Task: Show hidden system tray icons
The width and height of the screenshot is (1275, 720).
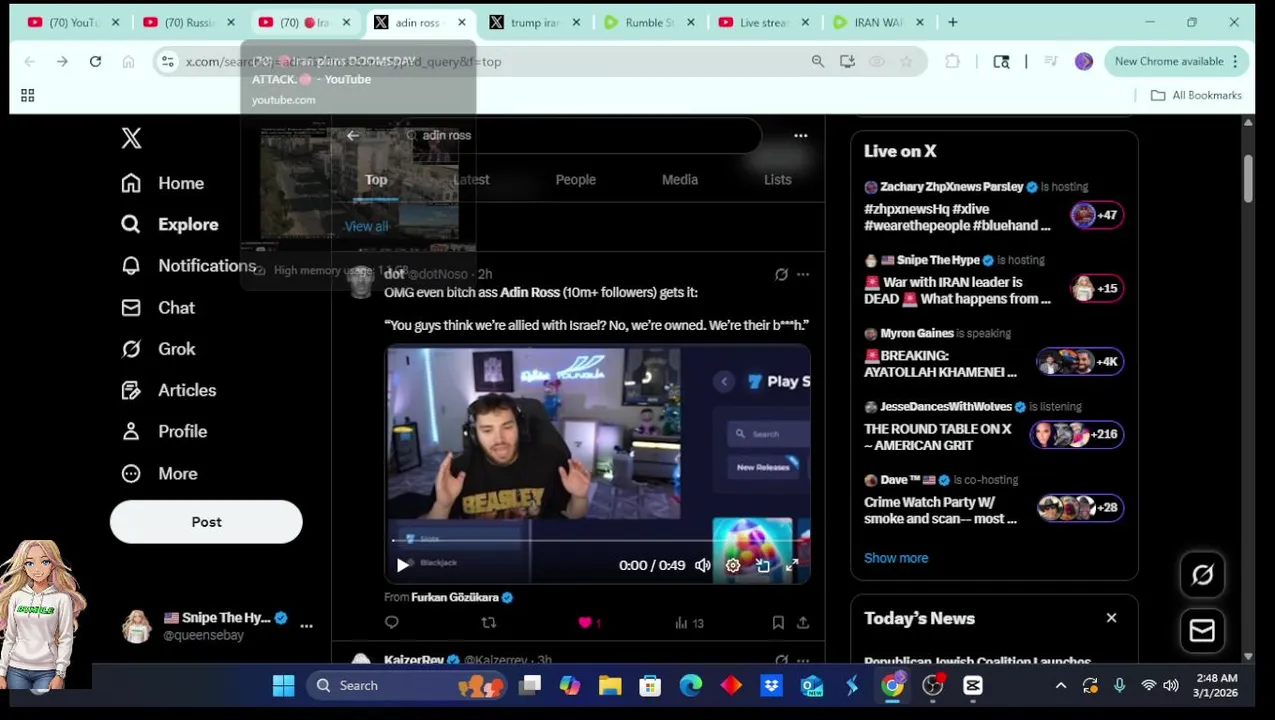Action: [1061, 685]
